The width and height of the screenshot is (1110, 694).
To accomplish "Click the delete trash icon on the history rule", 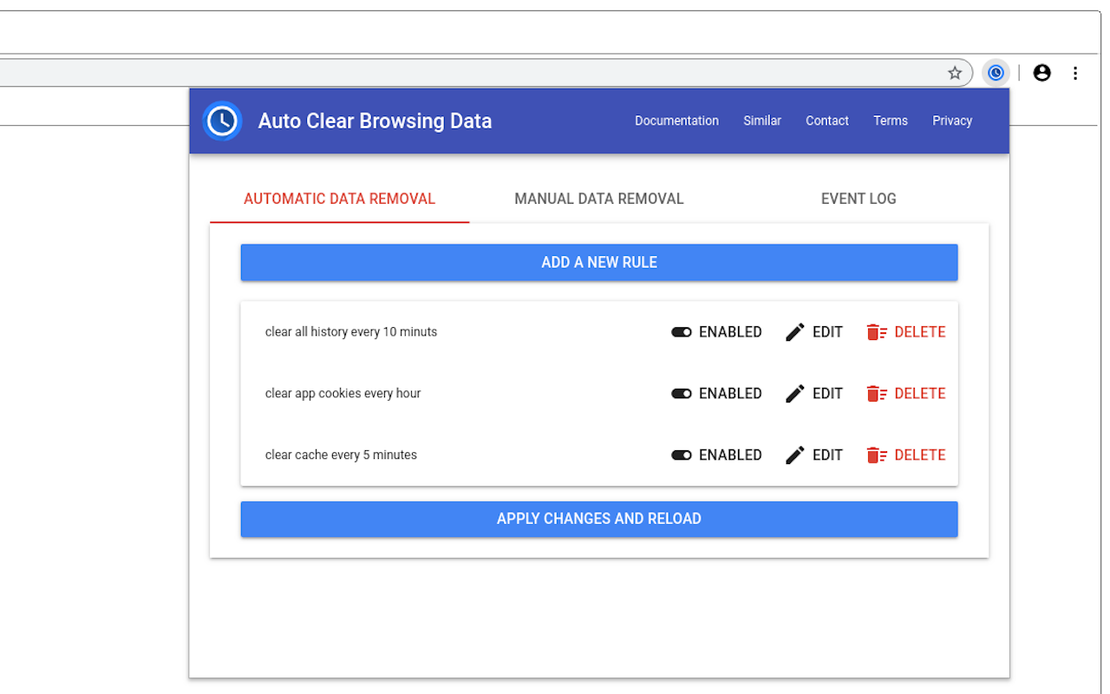I will pos(877,331).
